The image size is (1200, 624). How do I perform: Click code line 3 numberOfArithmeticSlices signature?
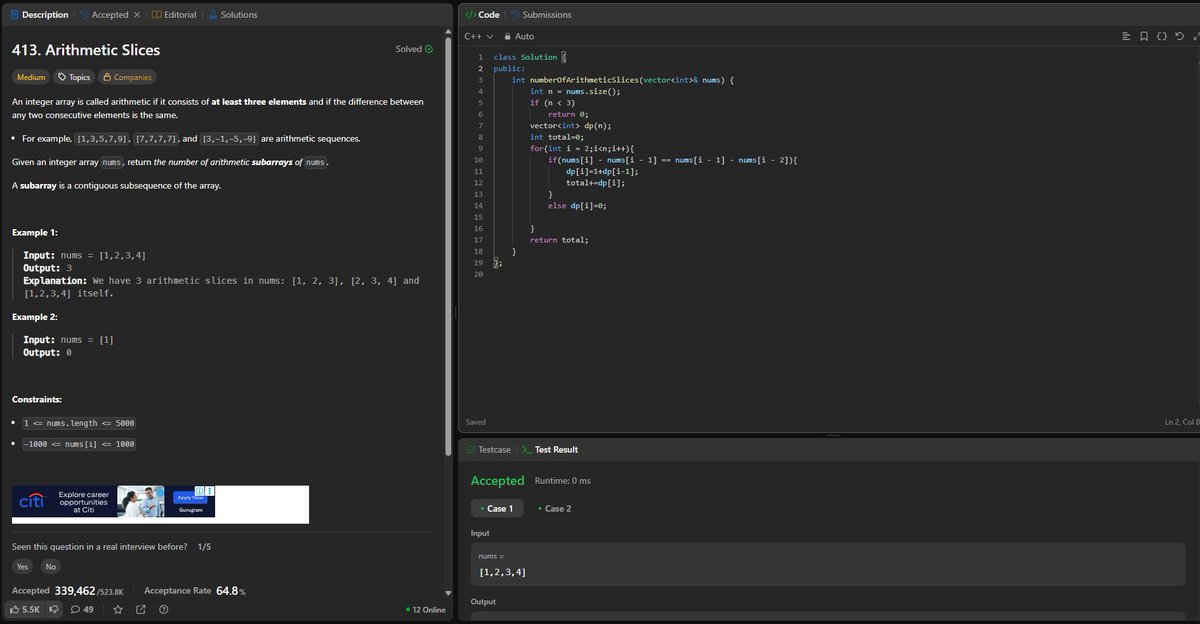(623, 80)
